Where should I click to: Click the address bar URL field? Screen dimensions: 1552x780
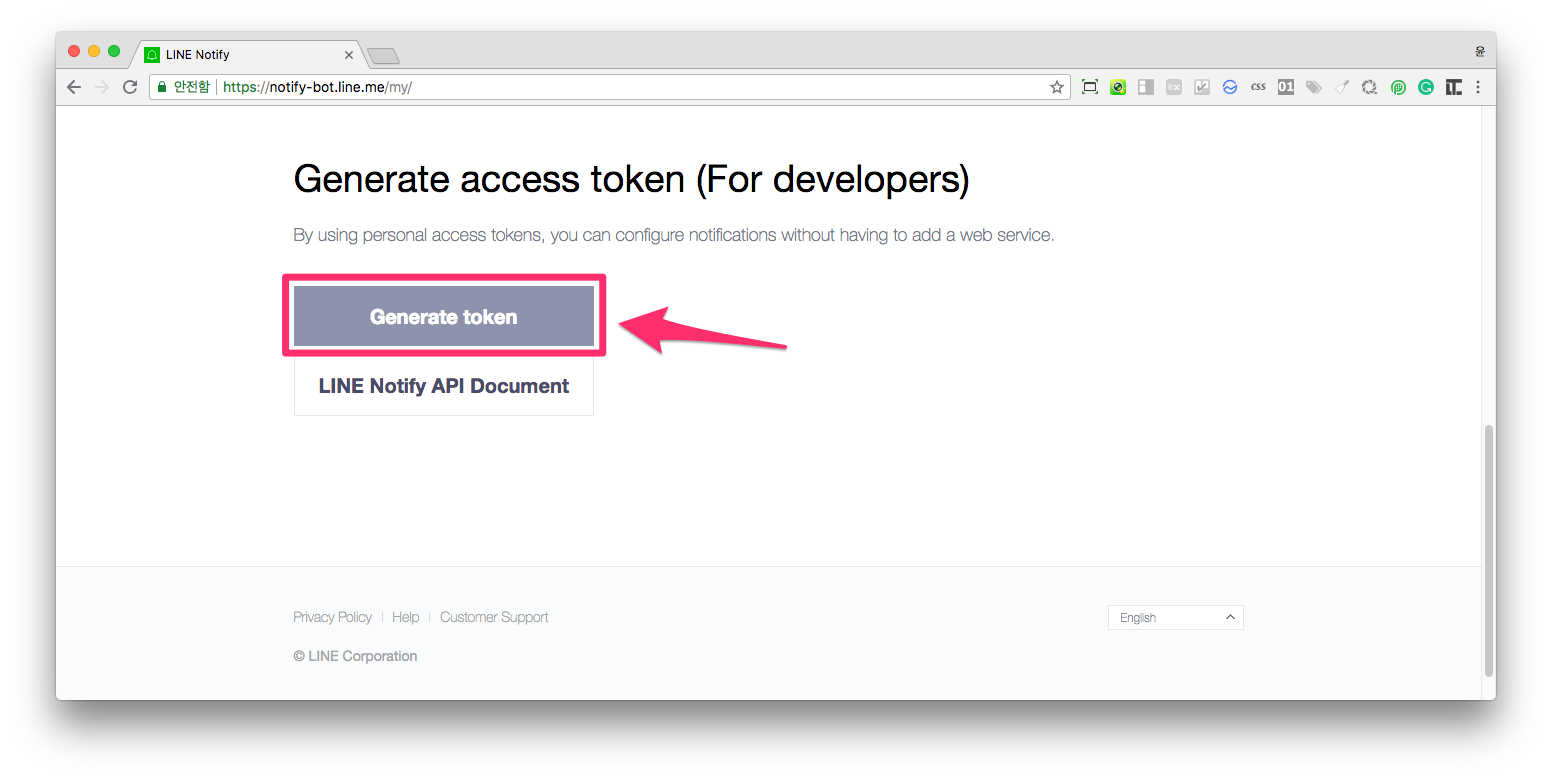(x=610, y=87)
